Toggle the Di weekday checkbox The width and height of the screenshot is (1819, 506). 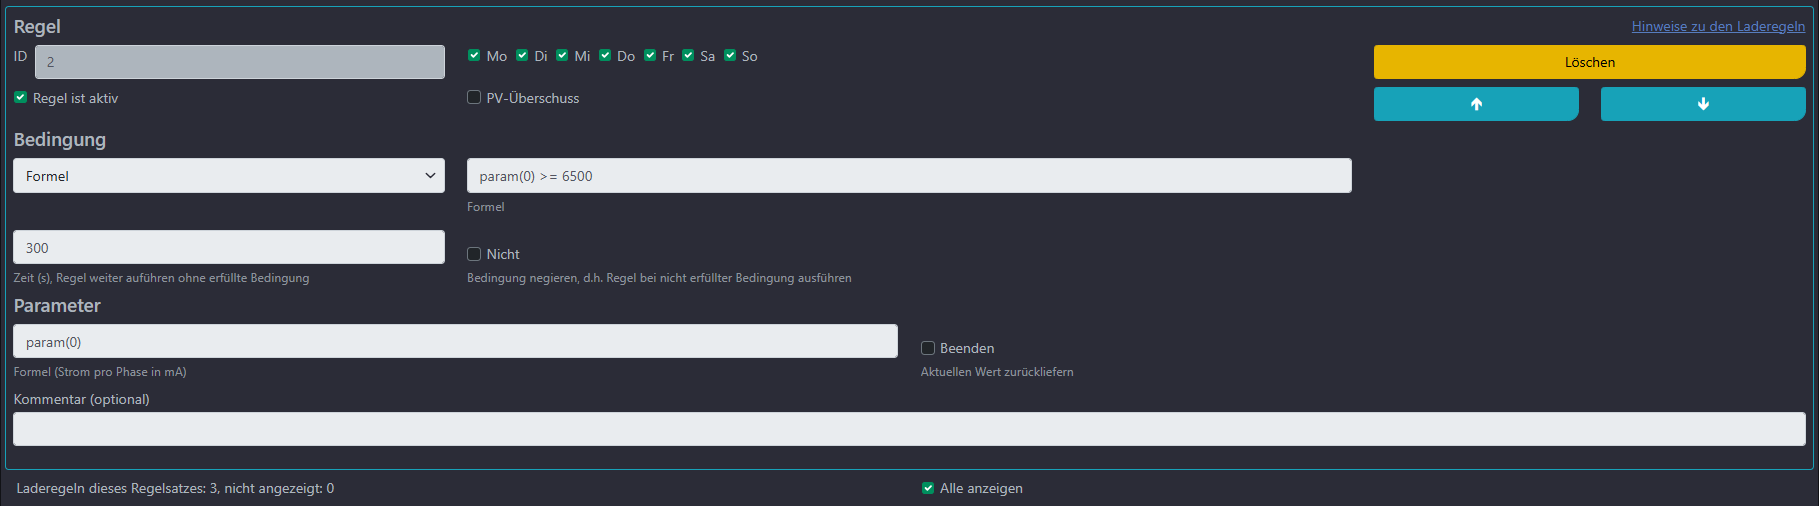coord(522,55)
